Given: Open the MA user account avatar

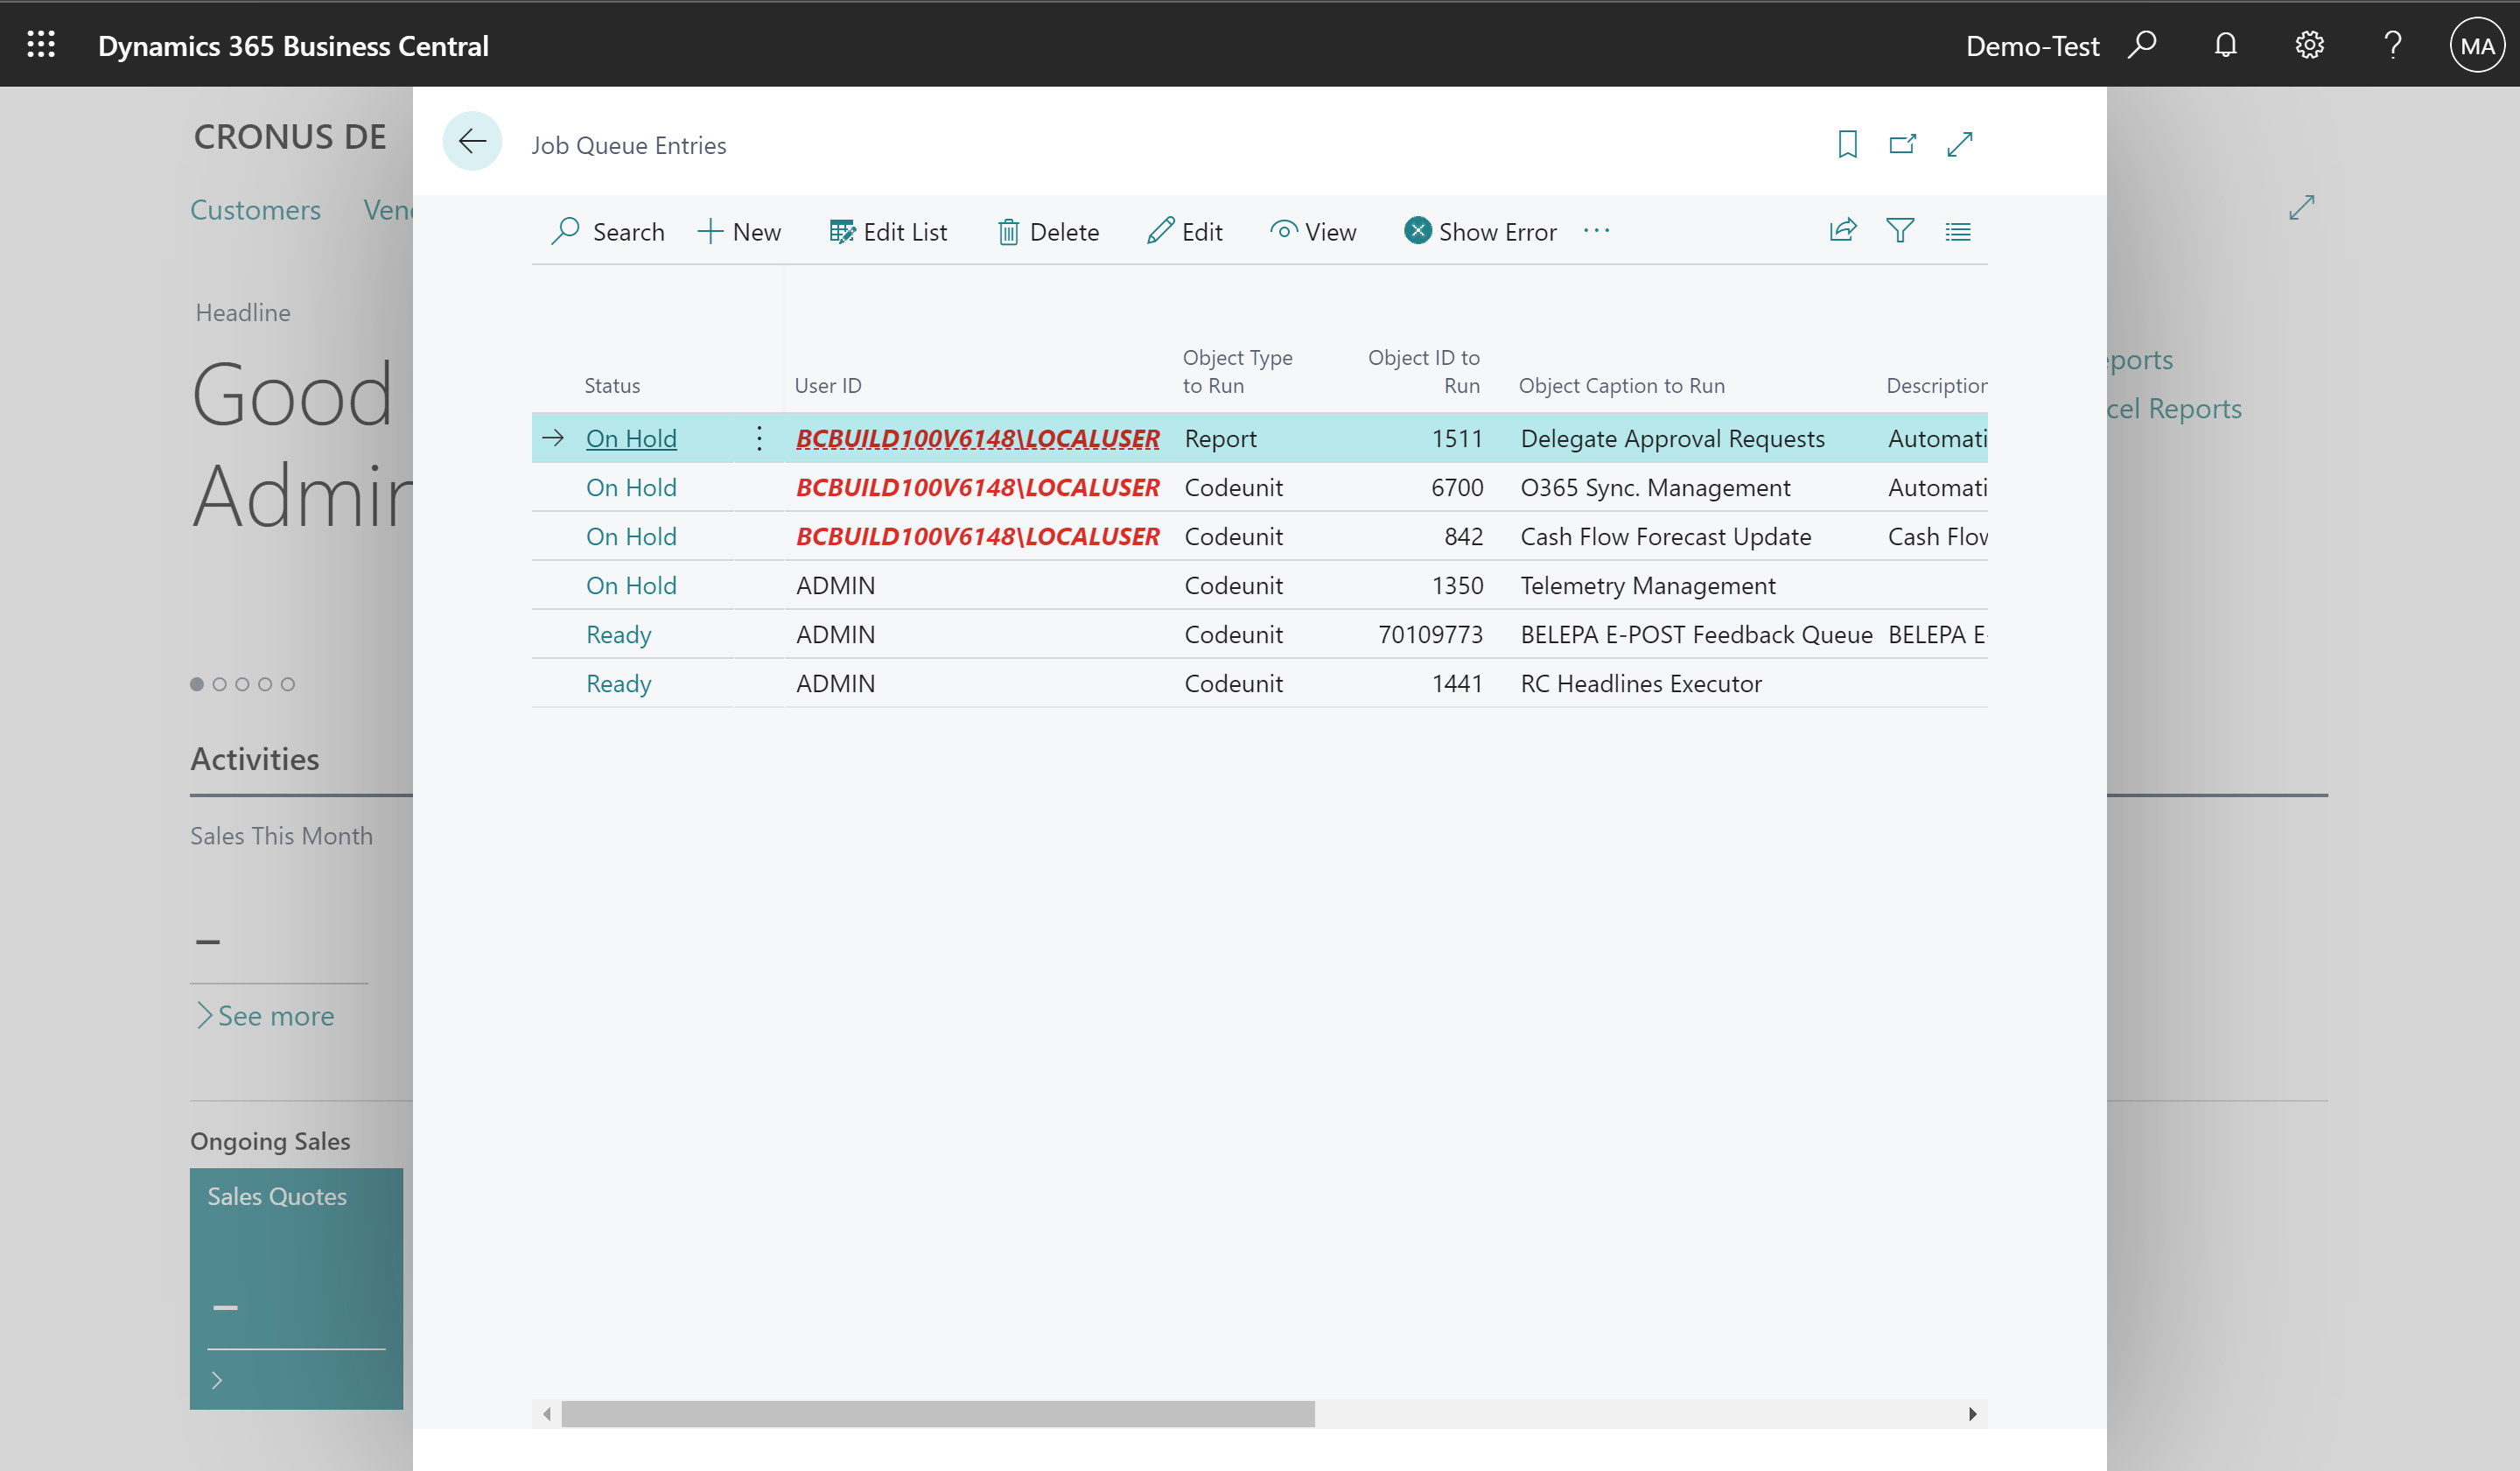Looking at the screenshot, I should 2477,45.
